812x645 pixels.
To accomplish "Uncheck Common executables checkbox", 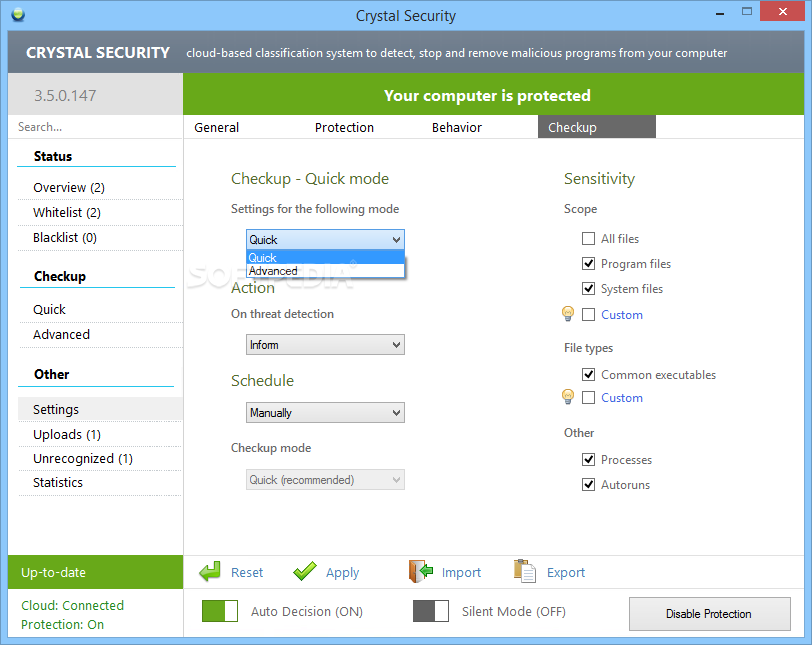I will [588, 374].
